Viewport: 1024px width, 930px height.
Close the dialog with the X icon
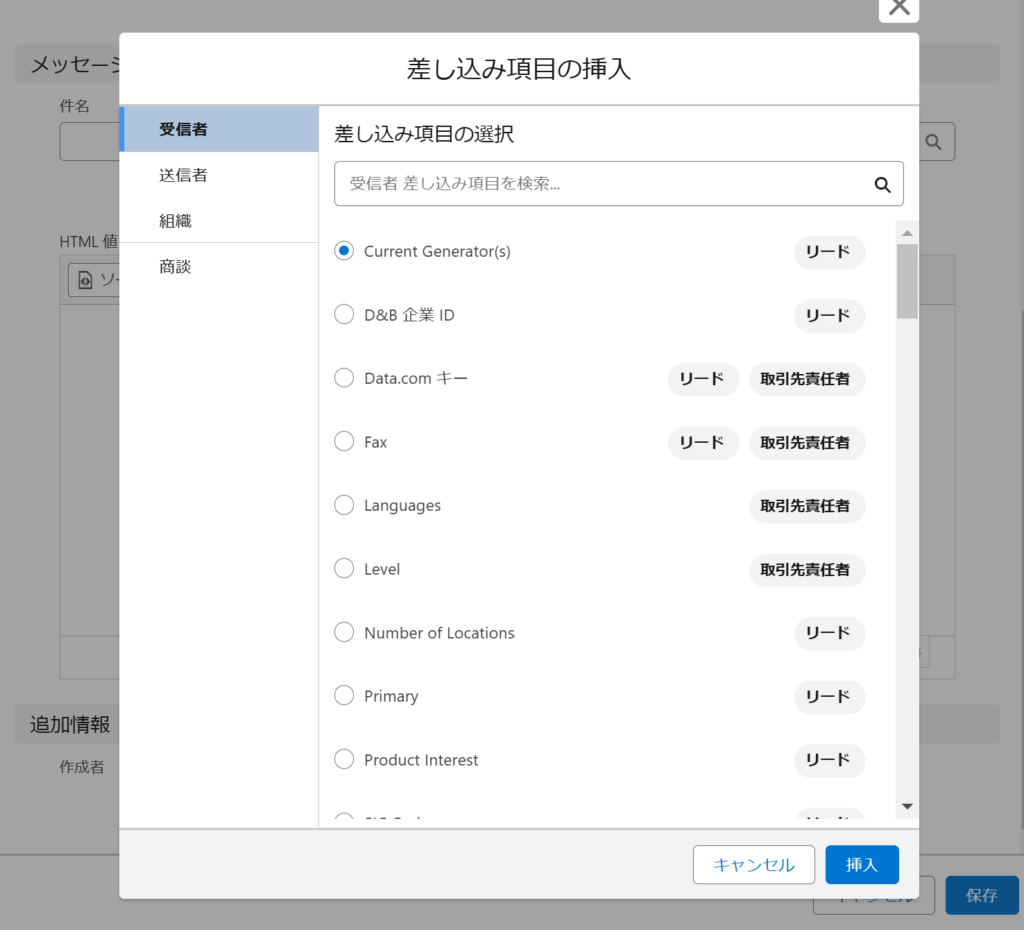(899, 7)
